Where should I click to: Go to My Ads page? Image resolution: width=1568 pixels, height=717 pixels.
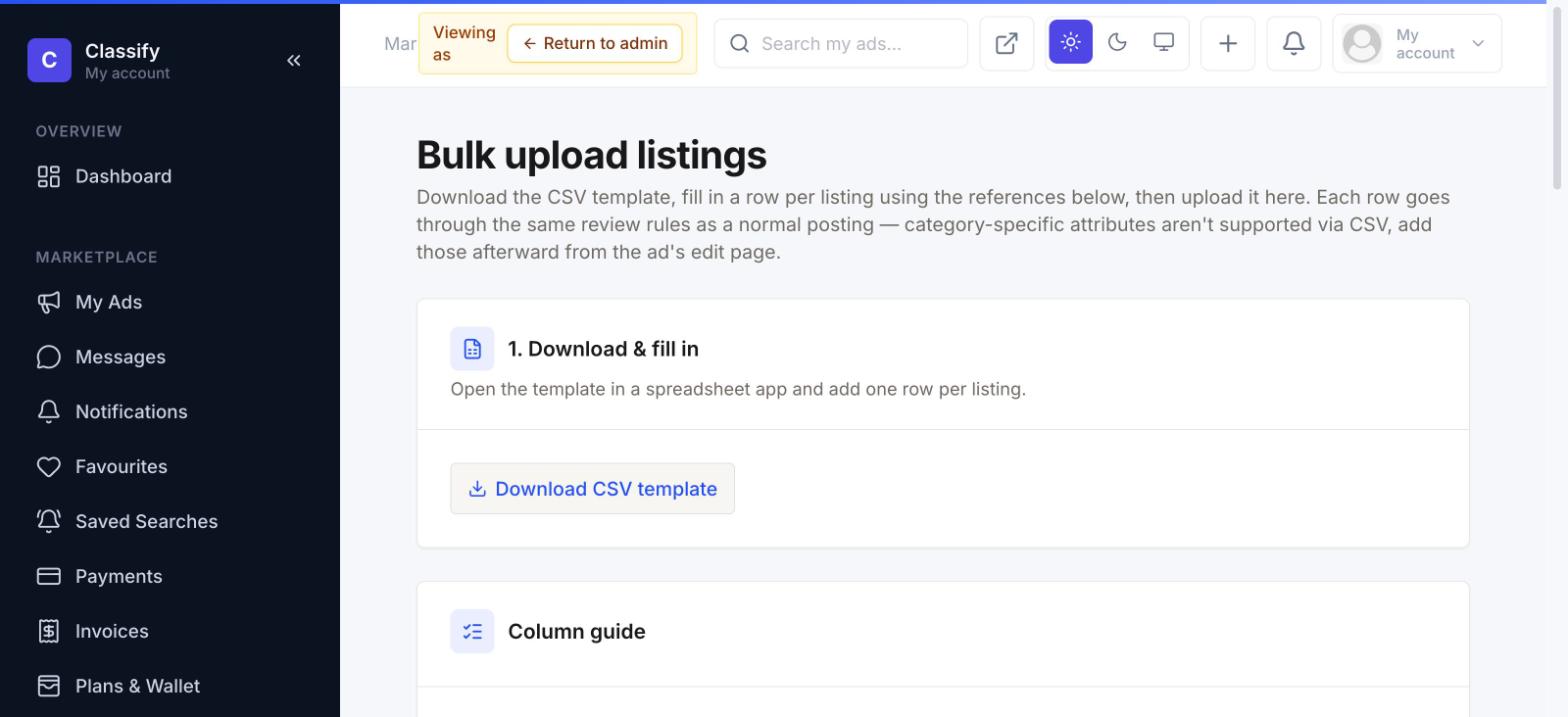tap(170, 302)
